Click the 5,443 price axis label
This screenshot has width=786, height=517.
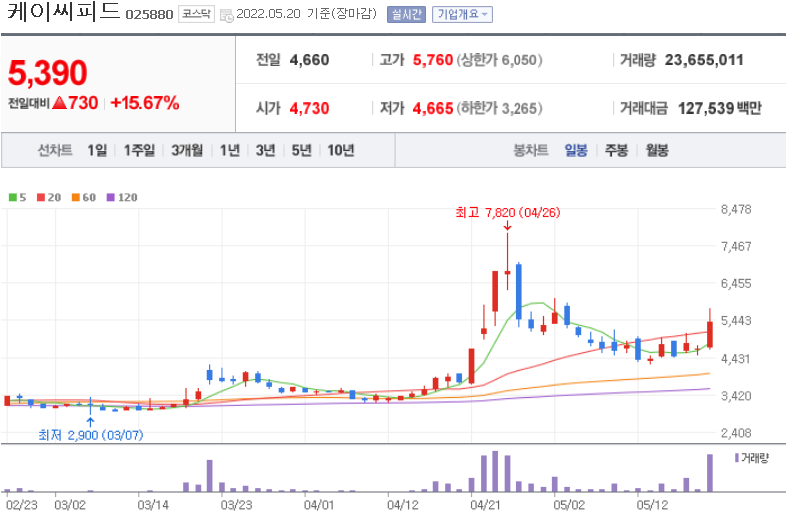pos(736,320)
